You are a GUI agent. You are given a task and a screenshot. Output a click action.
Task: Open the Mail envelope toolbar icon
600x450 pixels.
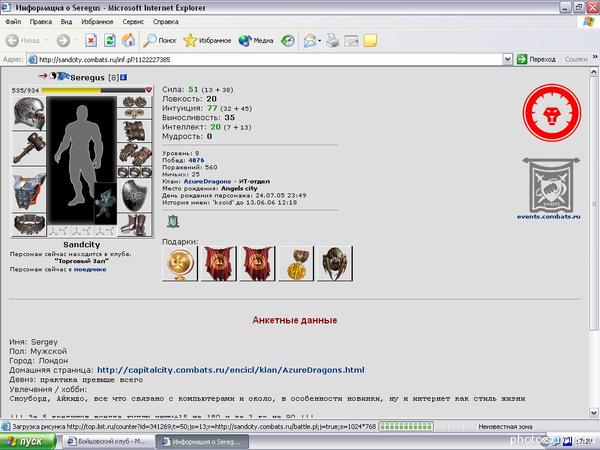[x=310, y=40]
